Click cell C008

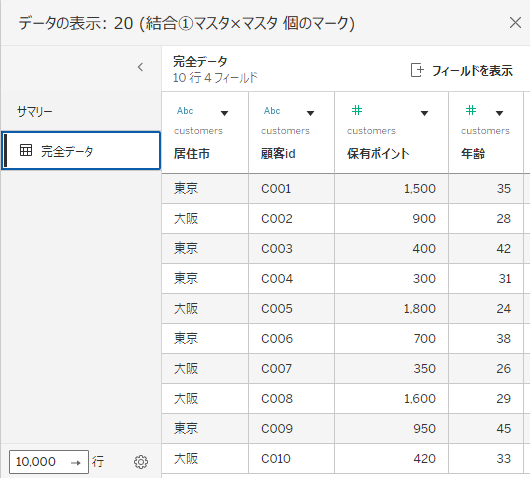[291, 399]
